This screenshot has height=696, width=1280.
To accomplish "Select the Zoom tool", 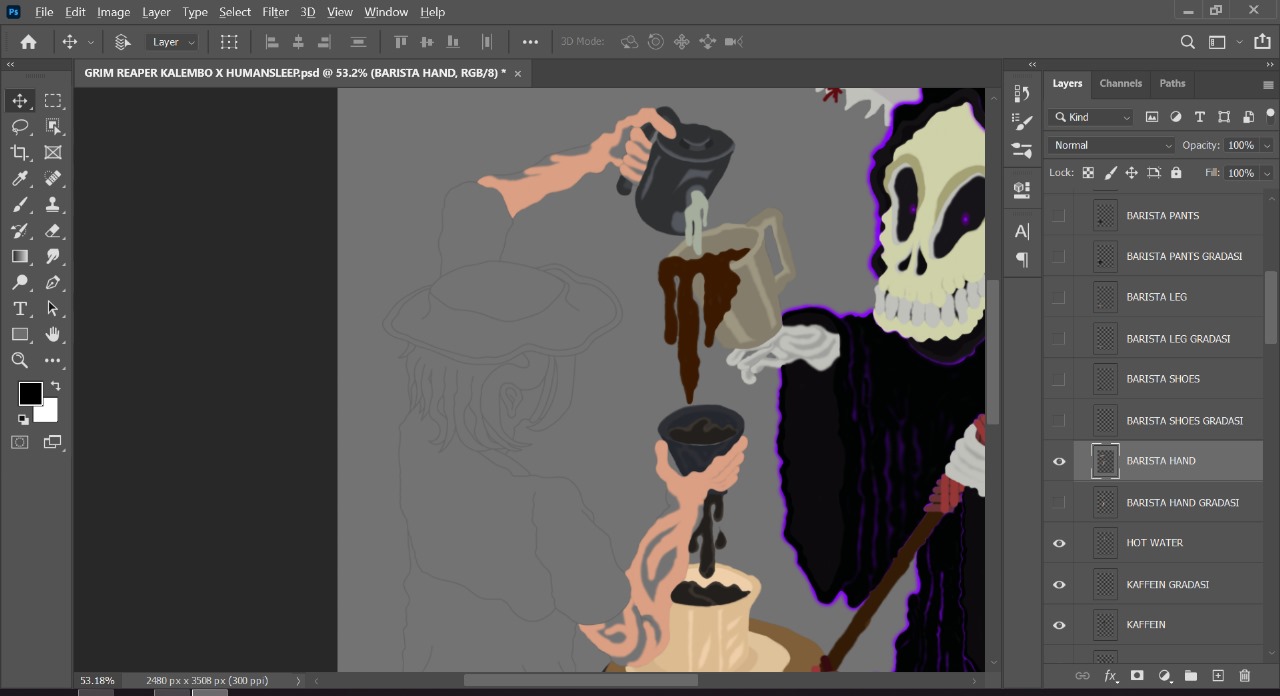I will (x=20, y=360).
